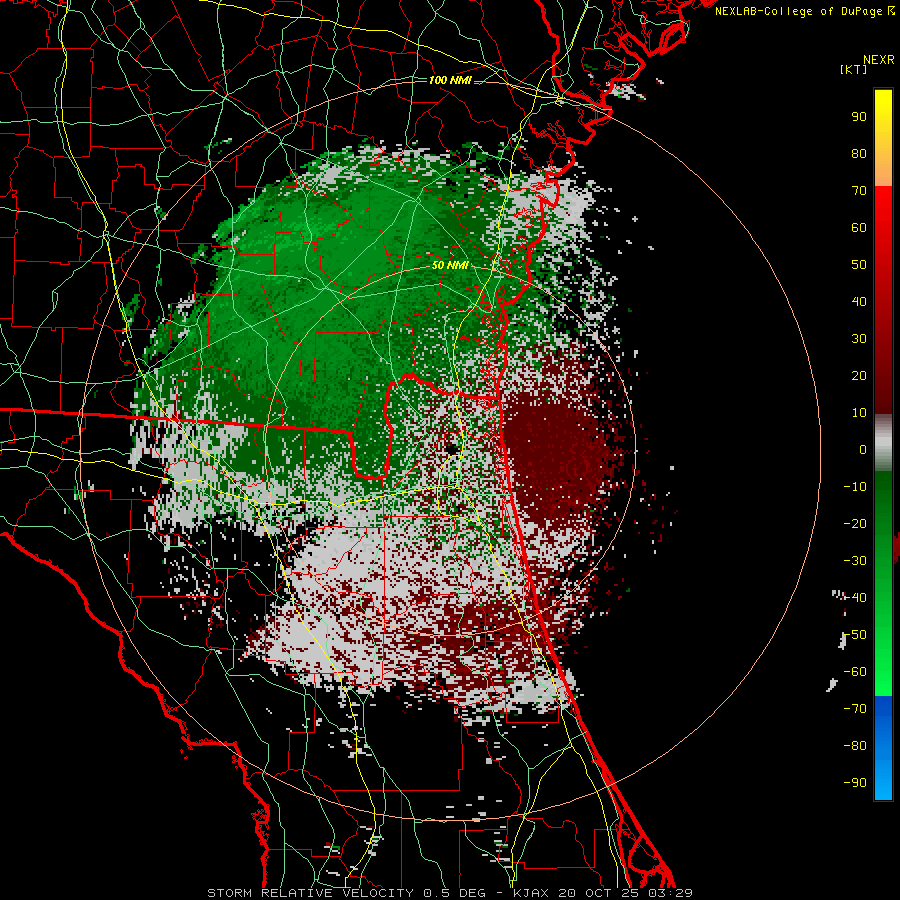This screenshot has height=900, width=900.
Task: Click the 70 value on velocity scale
Action: (x=859, y=191)
